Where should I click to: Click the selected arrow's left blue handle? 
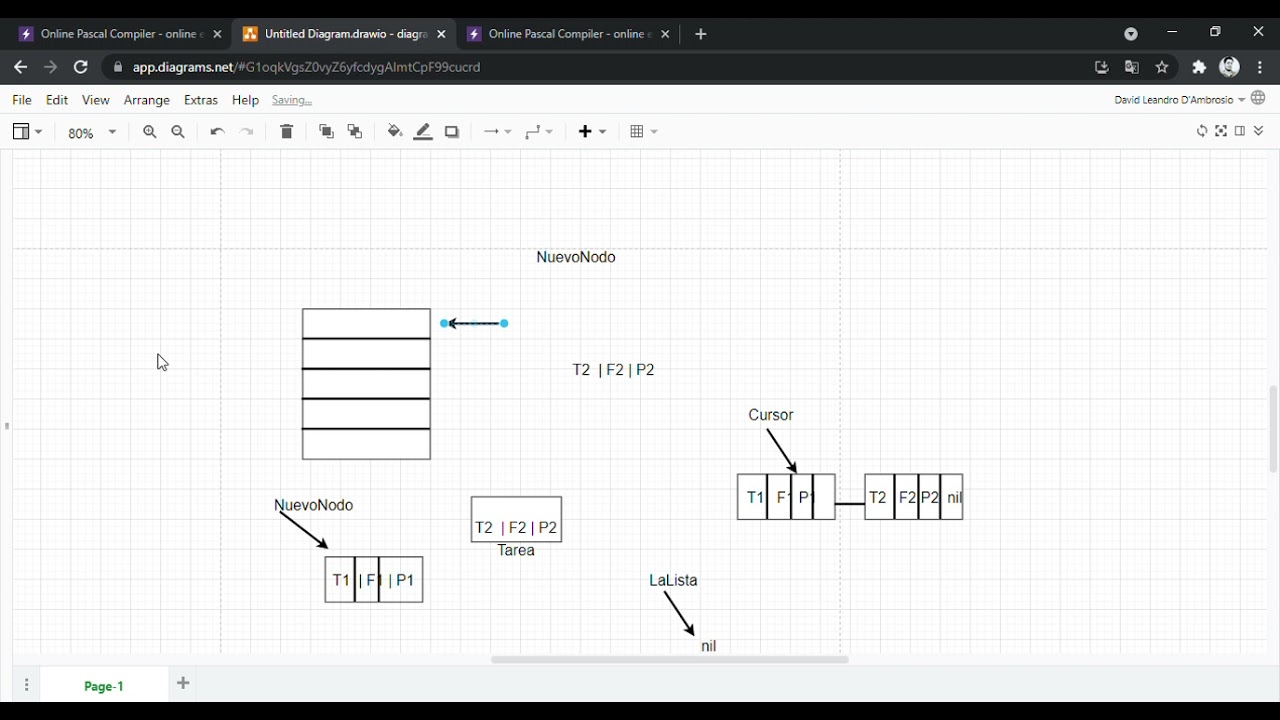444,324
